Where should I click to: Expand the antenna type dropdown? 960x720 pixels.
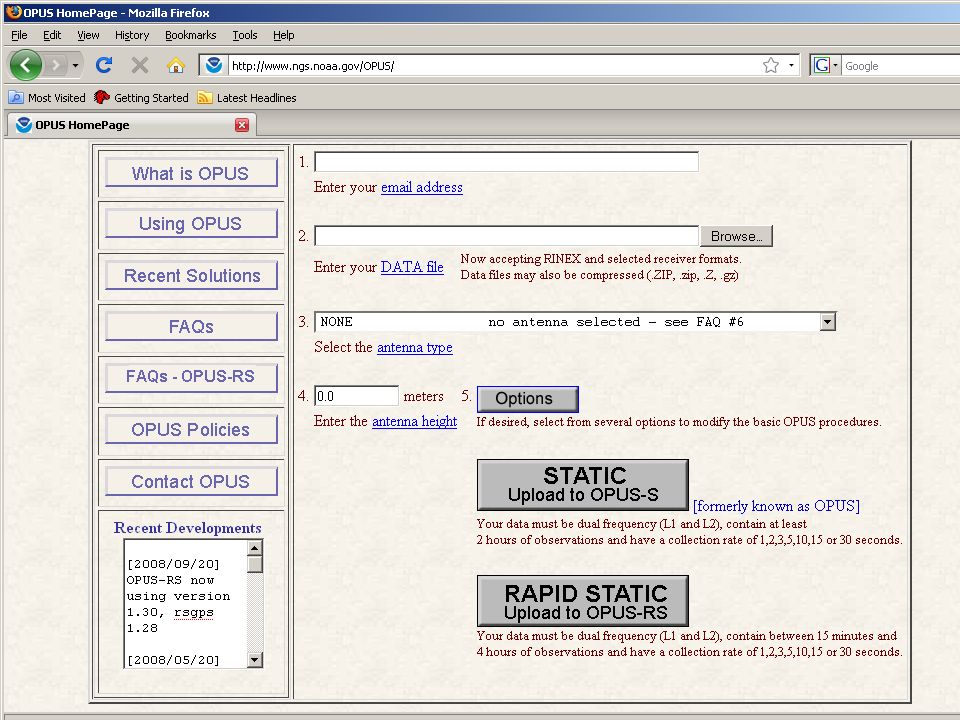(x=828, y=321)
